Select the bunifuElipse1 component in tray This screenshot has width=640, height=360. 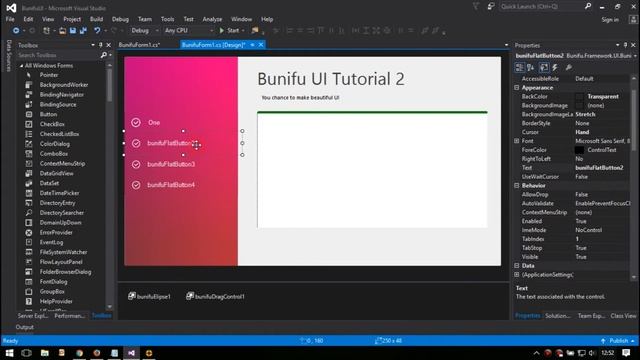(149, 296)
